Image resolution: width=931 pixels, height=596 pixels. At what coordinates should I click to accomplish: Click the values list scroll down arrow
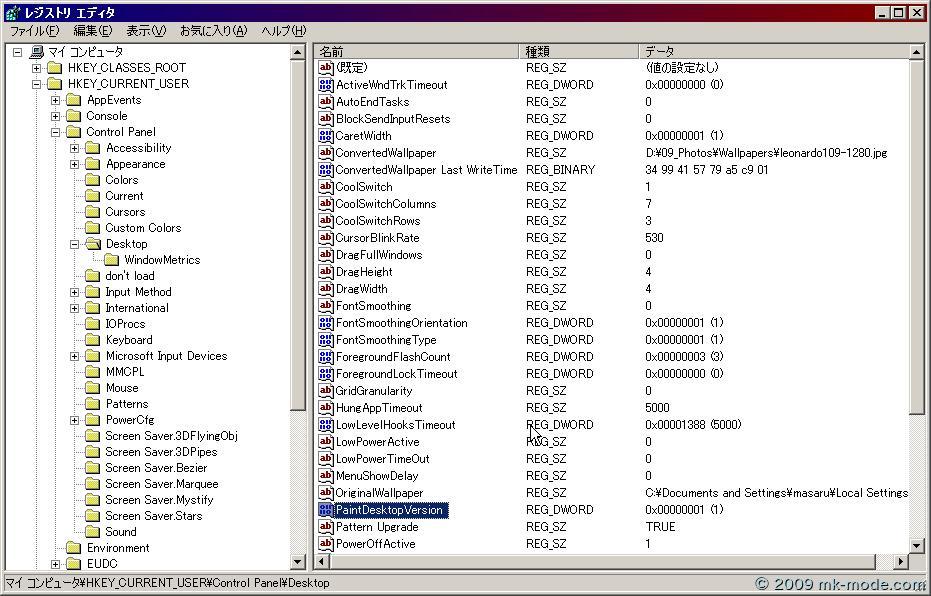pos(917,545)
